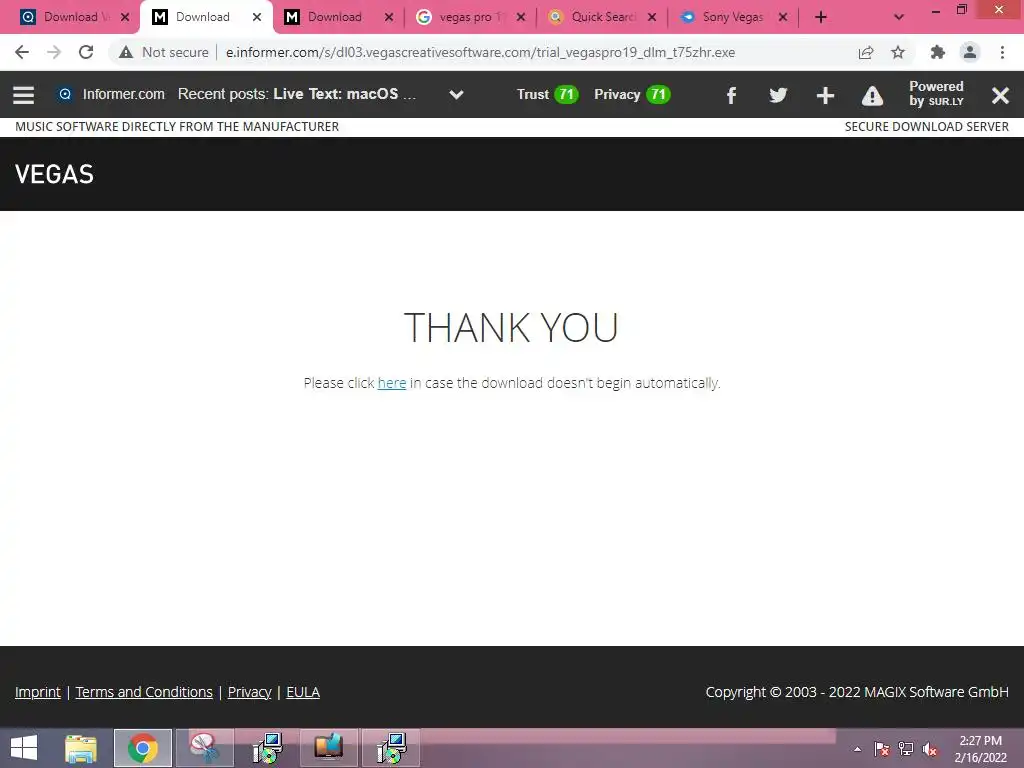Viewport: 1024px width, 768px height.
Task: Open the Chrome extensions puzzle icon
Action: (x=938, y=52)
